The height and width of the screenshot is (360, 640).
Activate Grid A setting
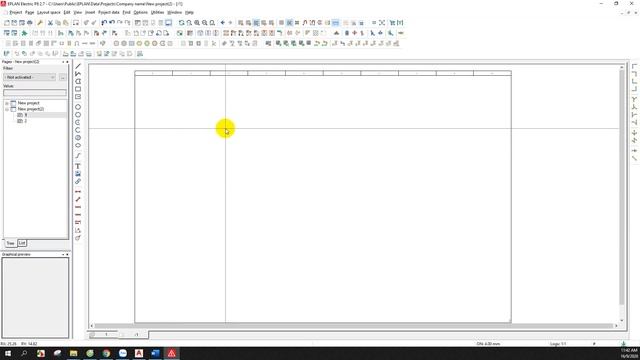(x=241, y=23)
